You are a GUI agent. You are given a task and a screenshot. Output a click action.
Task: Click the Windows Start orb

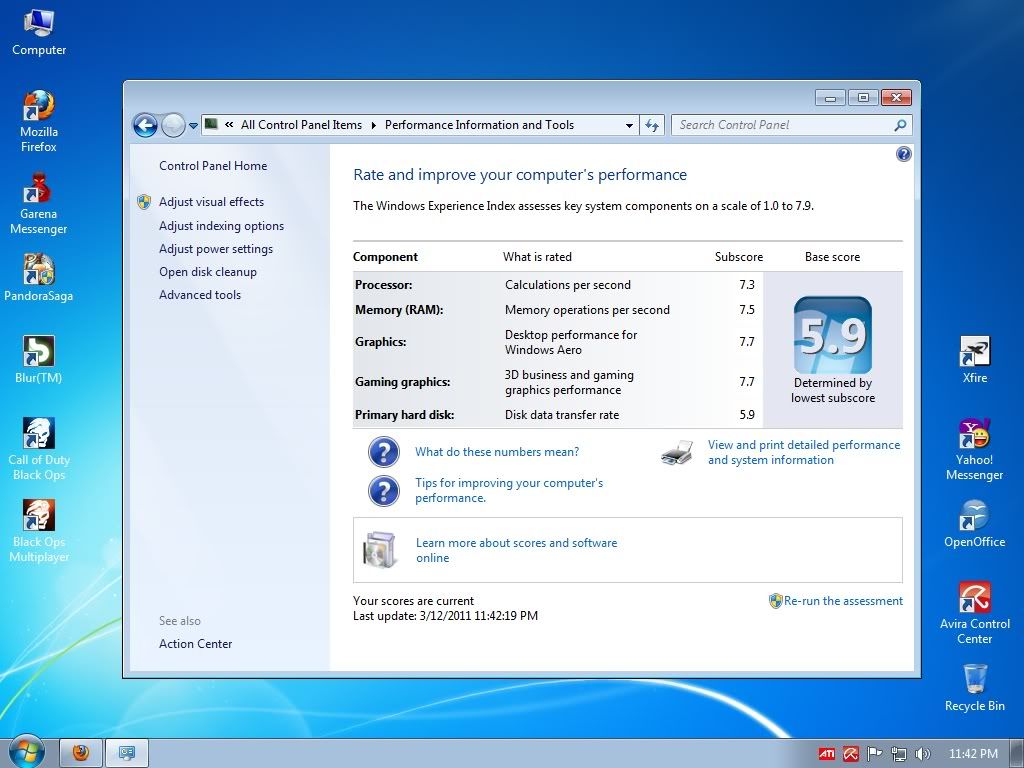click(x=26, y=752)
